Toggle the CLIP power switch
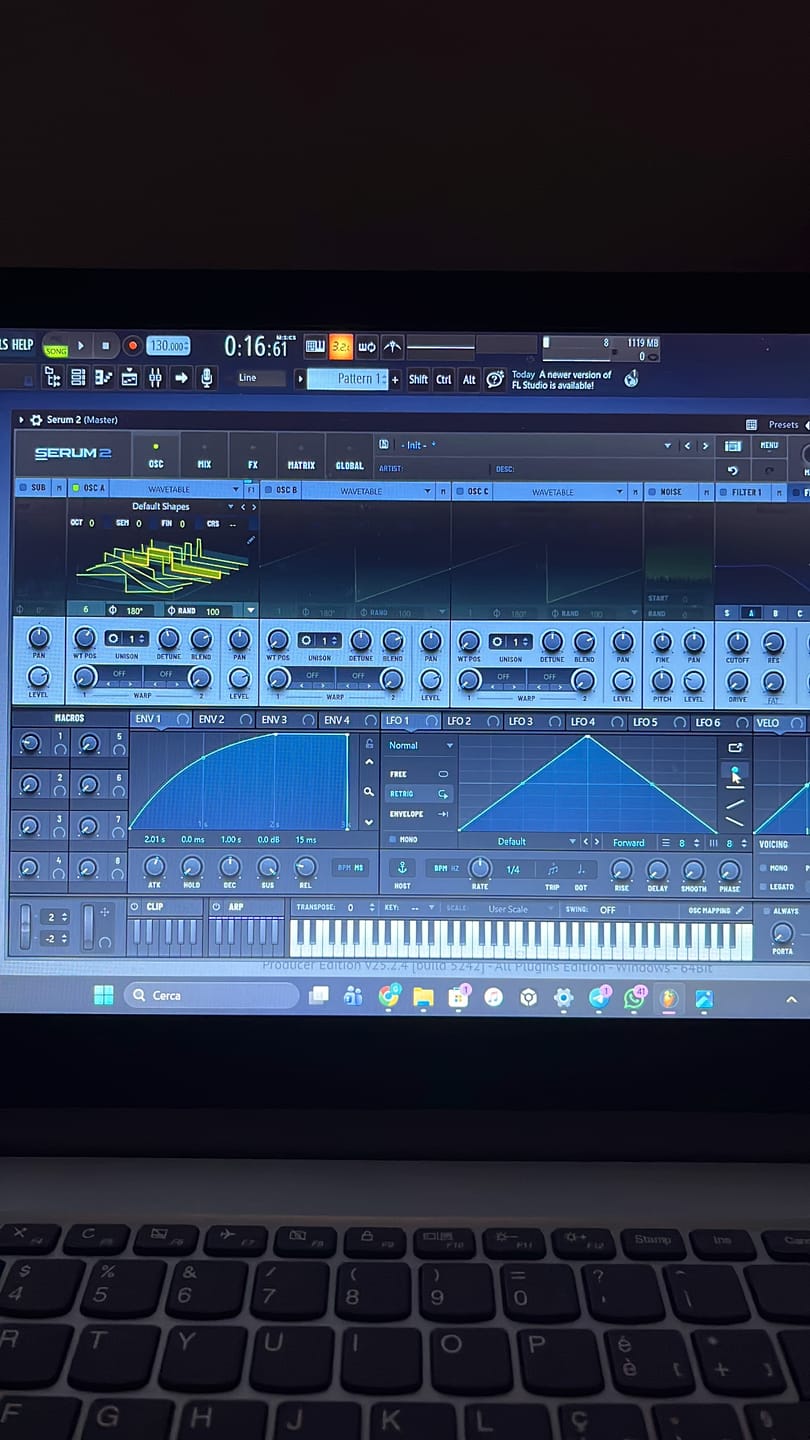 tap(136, 906)
